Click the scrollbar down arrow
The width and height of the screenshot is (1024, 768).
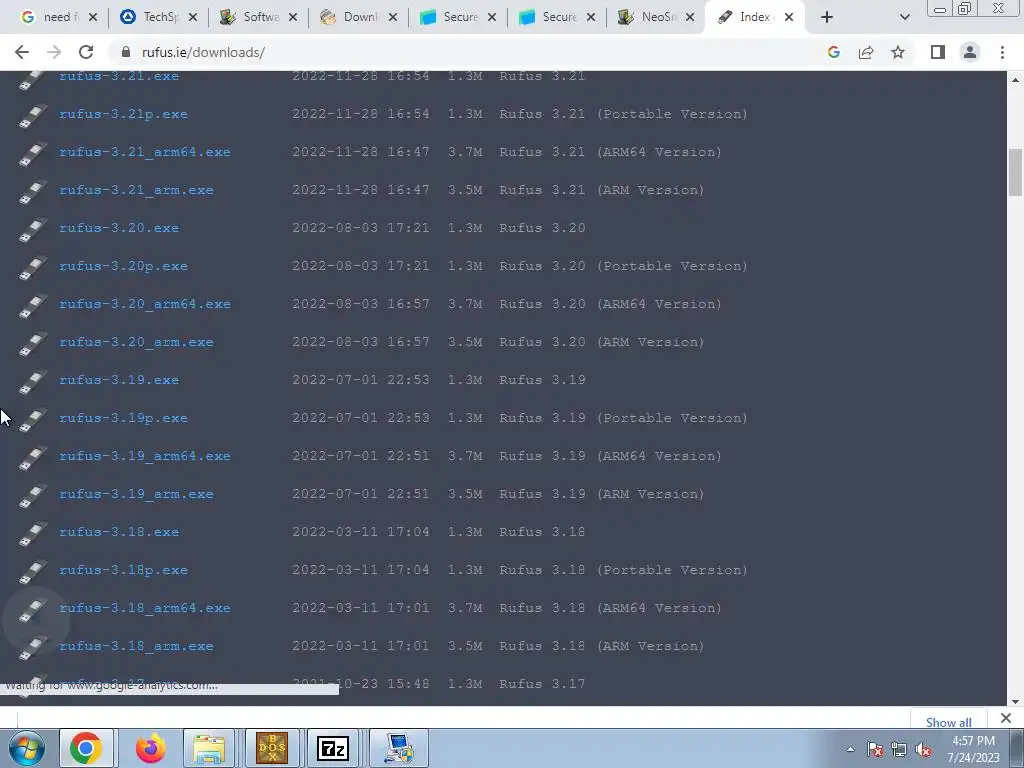click(x=1015, y=701)
